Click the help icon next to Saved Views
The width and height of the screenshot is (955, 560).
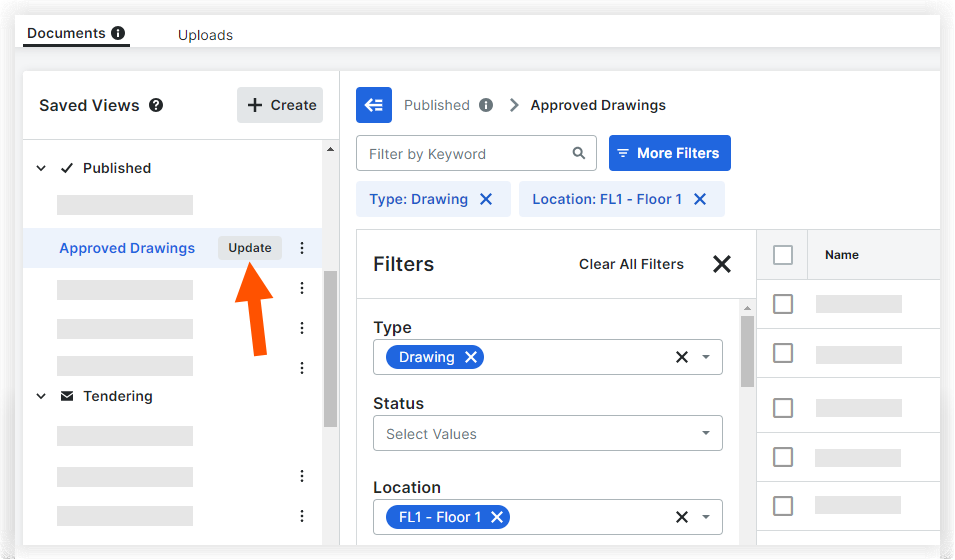pos(156,105)
